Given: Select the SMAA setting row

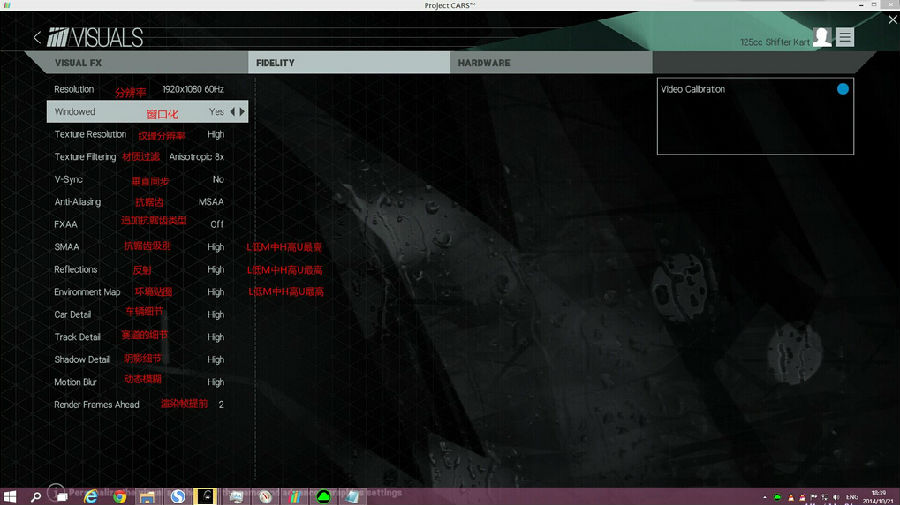Looking at the screenshot, I should tap(148, 247).
